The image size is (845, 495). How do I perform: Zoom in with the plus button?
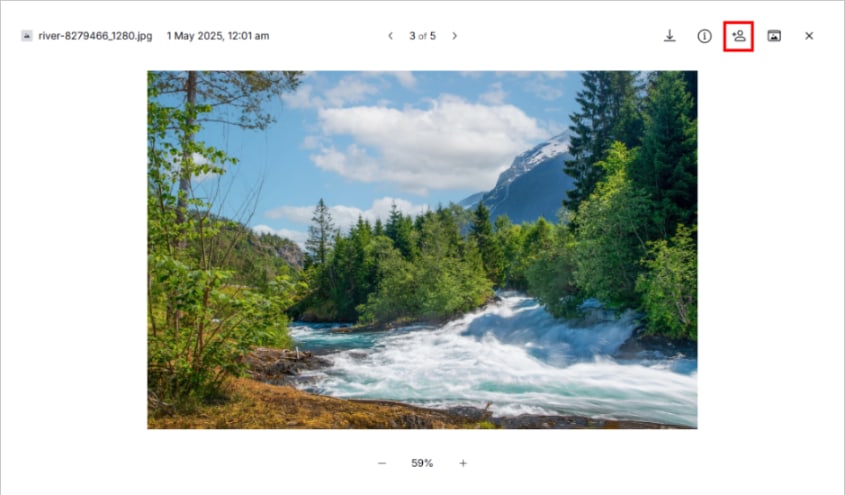click(x=463, y=463)
